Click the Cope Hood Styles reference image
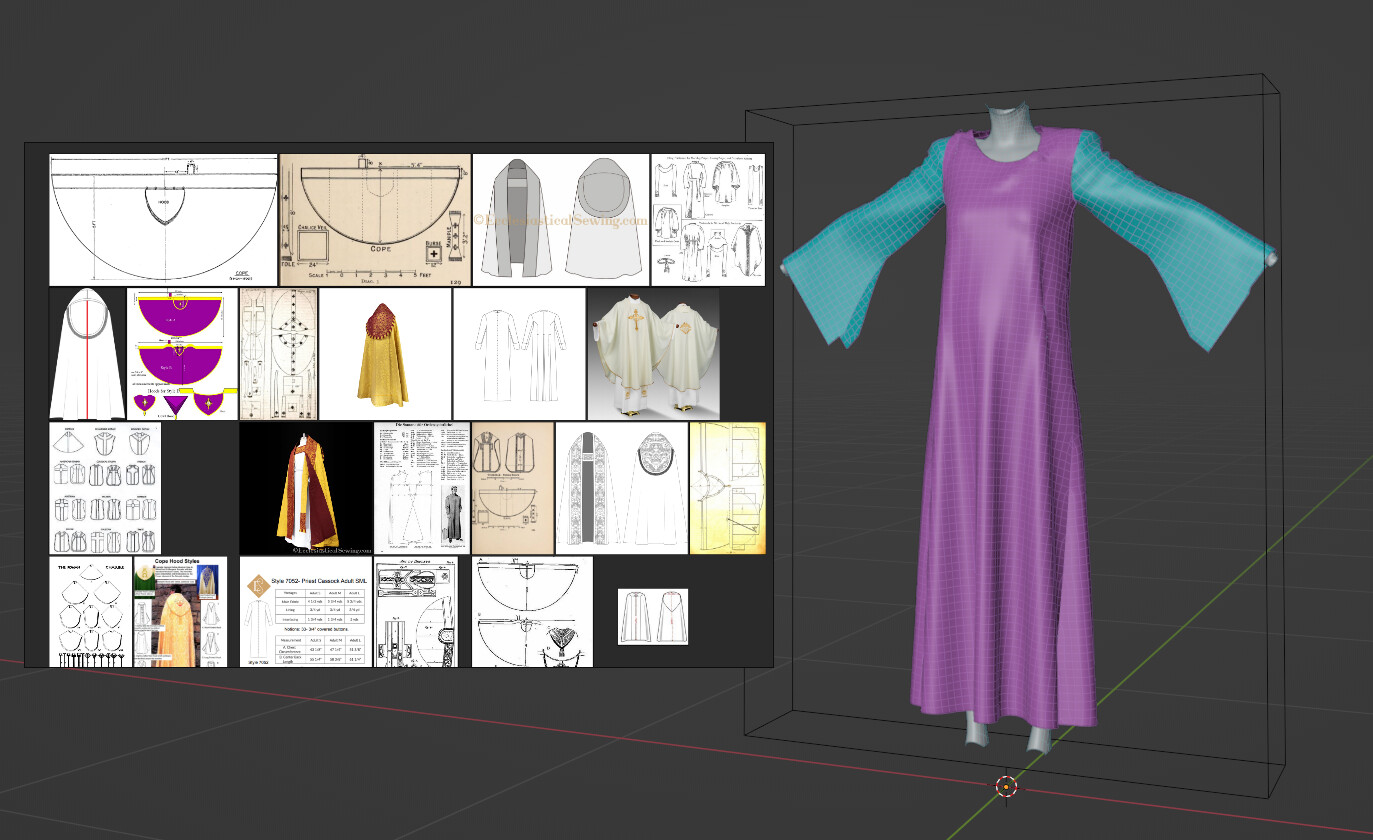 [x=180, y=612]
